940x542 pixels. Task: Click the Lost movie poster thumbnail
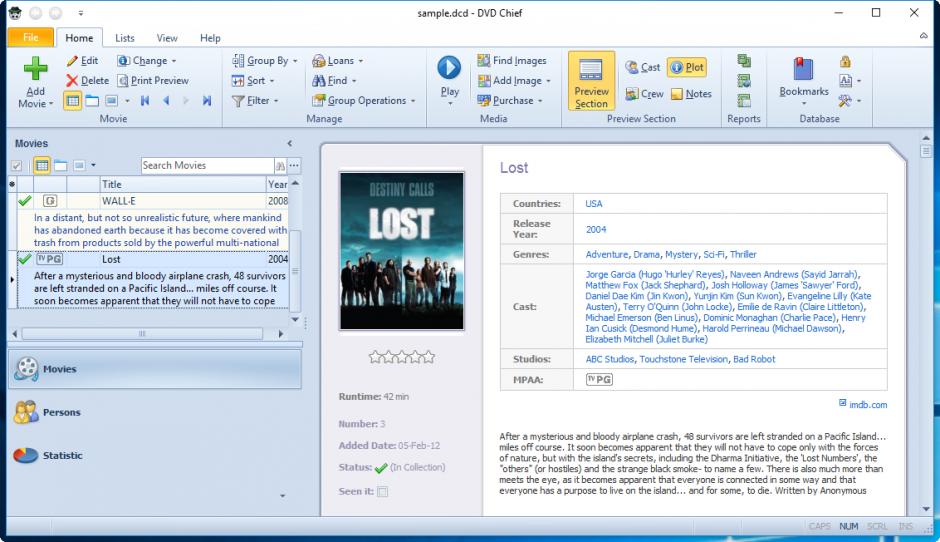[x=402, y=251]
